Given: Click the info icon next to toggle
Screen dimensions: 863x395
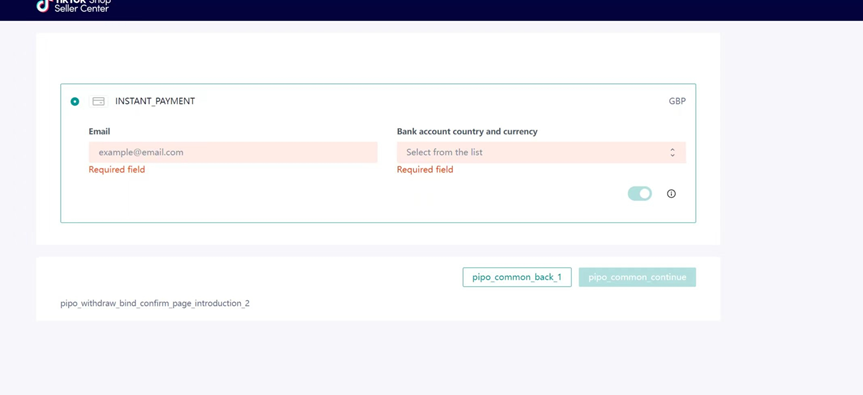Looking at the screenshot, I should coord(671,194).
